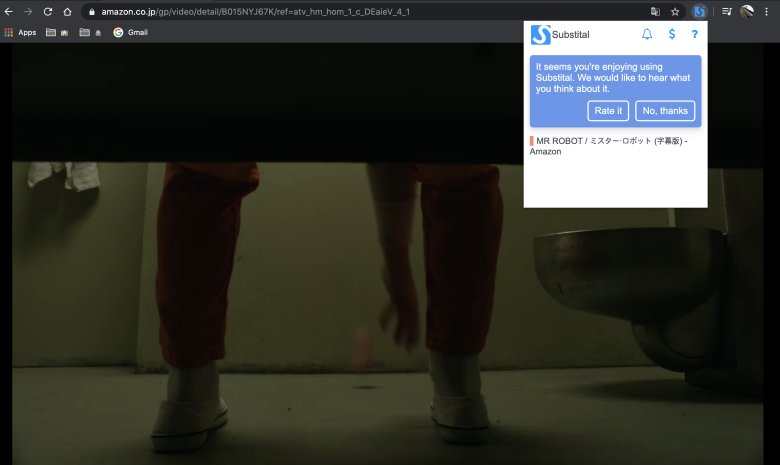Open the Chrome three-dot menu

(x=766, y=11)
